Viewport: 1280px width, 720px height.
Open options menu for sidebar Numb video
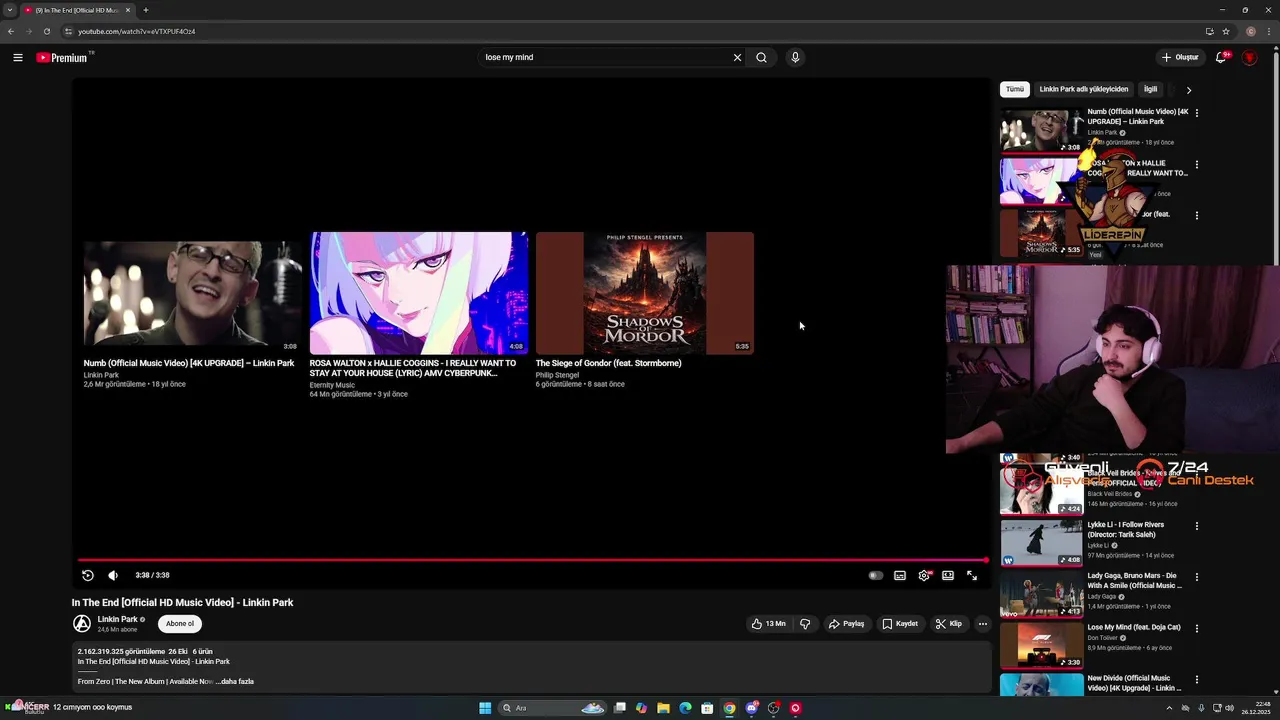point(1197,113)
